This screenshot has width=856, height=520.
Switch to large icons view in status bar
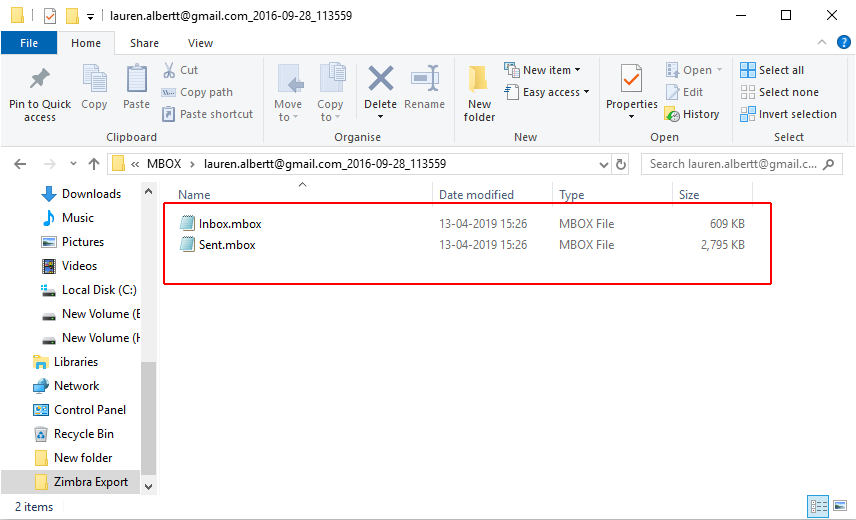click(838, 506)
